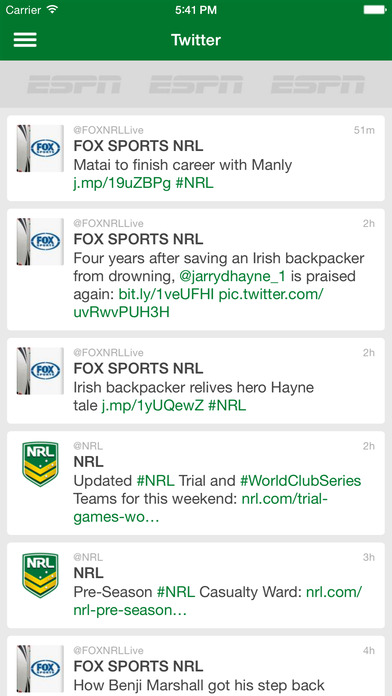Select the Pre-Season Casualty Ward tweet text
The height and width of the screenshot is (696, 392).
[x=218, y=601]
